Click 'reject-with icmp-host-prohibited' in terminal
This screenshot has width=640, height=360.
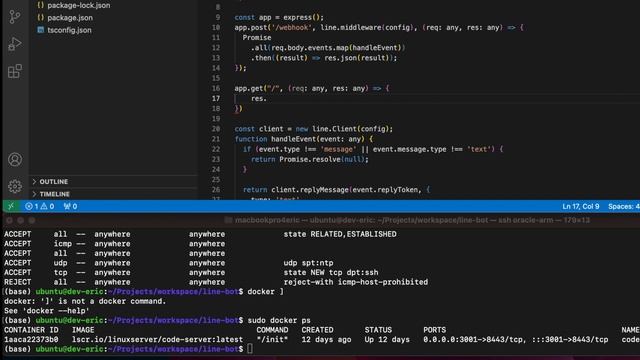(356, 282)
